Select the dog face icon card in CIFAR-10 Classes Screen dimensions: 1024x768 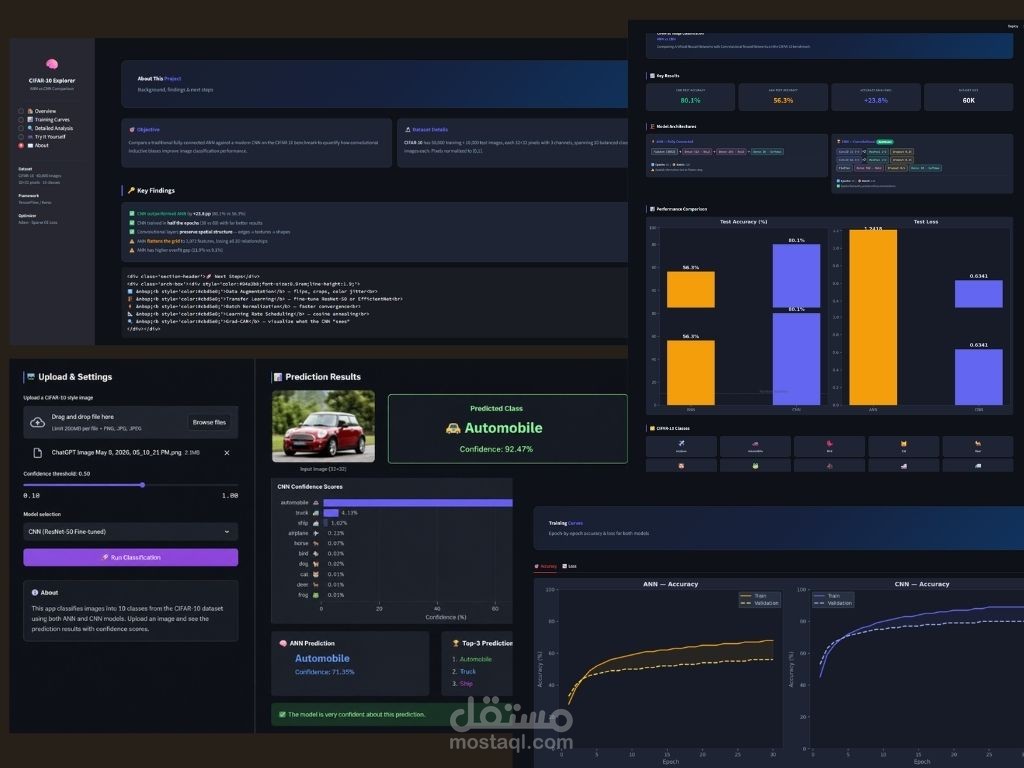[x=681, y=466]
